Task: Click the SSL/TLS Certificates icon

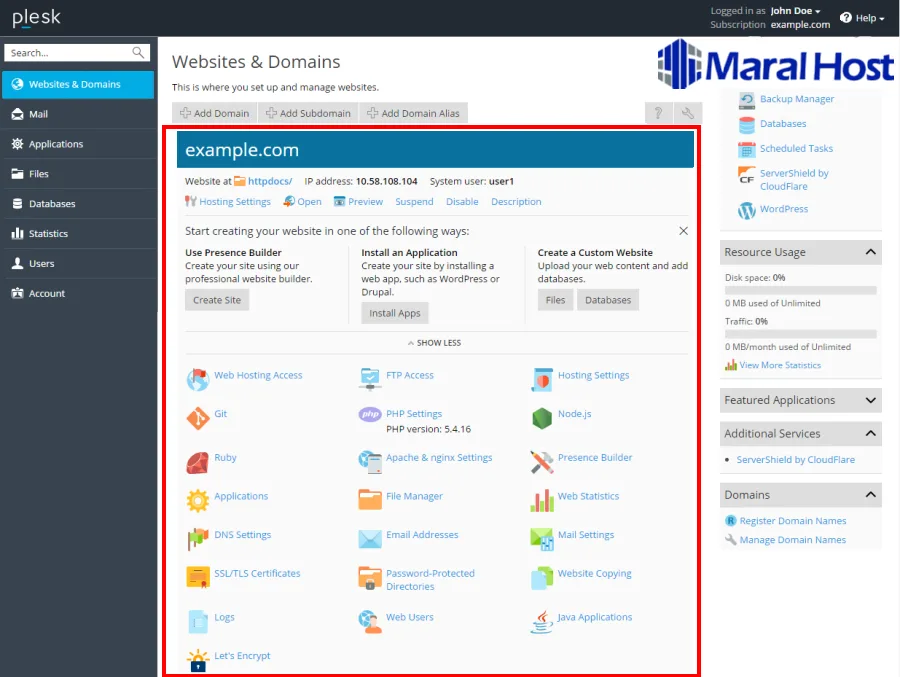Action: click(197, 578)
